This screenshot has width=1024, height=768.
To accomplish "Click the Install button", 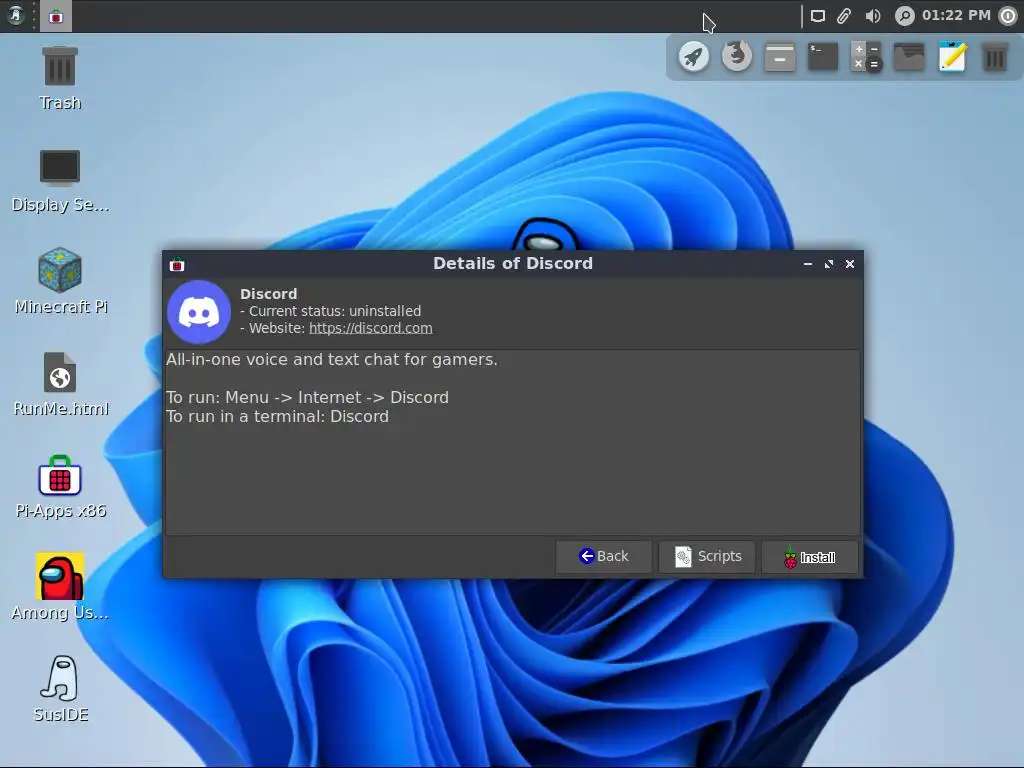I will tap(810, 557).
